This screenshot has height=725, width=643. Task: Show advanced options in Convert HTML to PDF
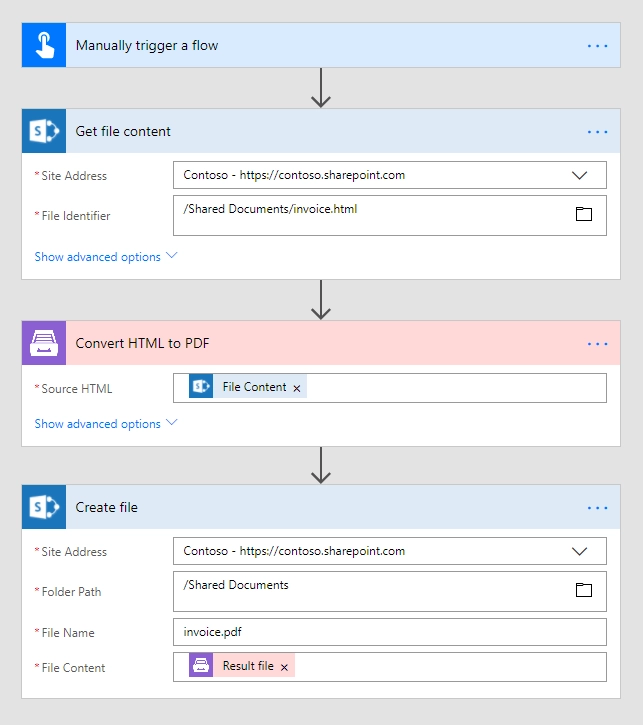point(106,424)
